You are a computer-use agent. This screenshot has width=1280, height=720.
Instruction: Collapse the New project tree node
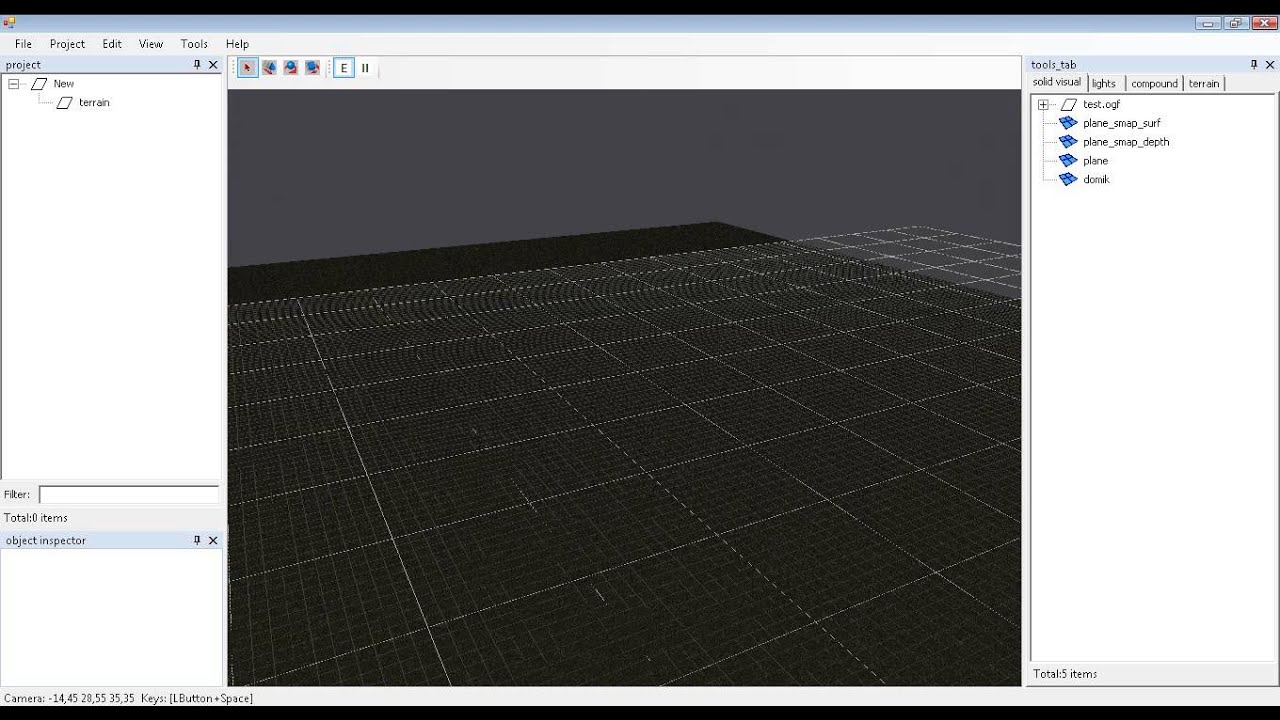coord(13,84)
